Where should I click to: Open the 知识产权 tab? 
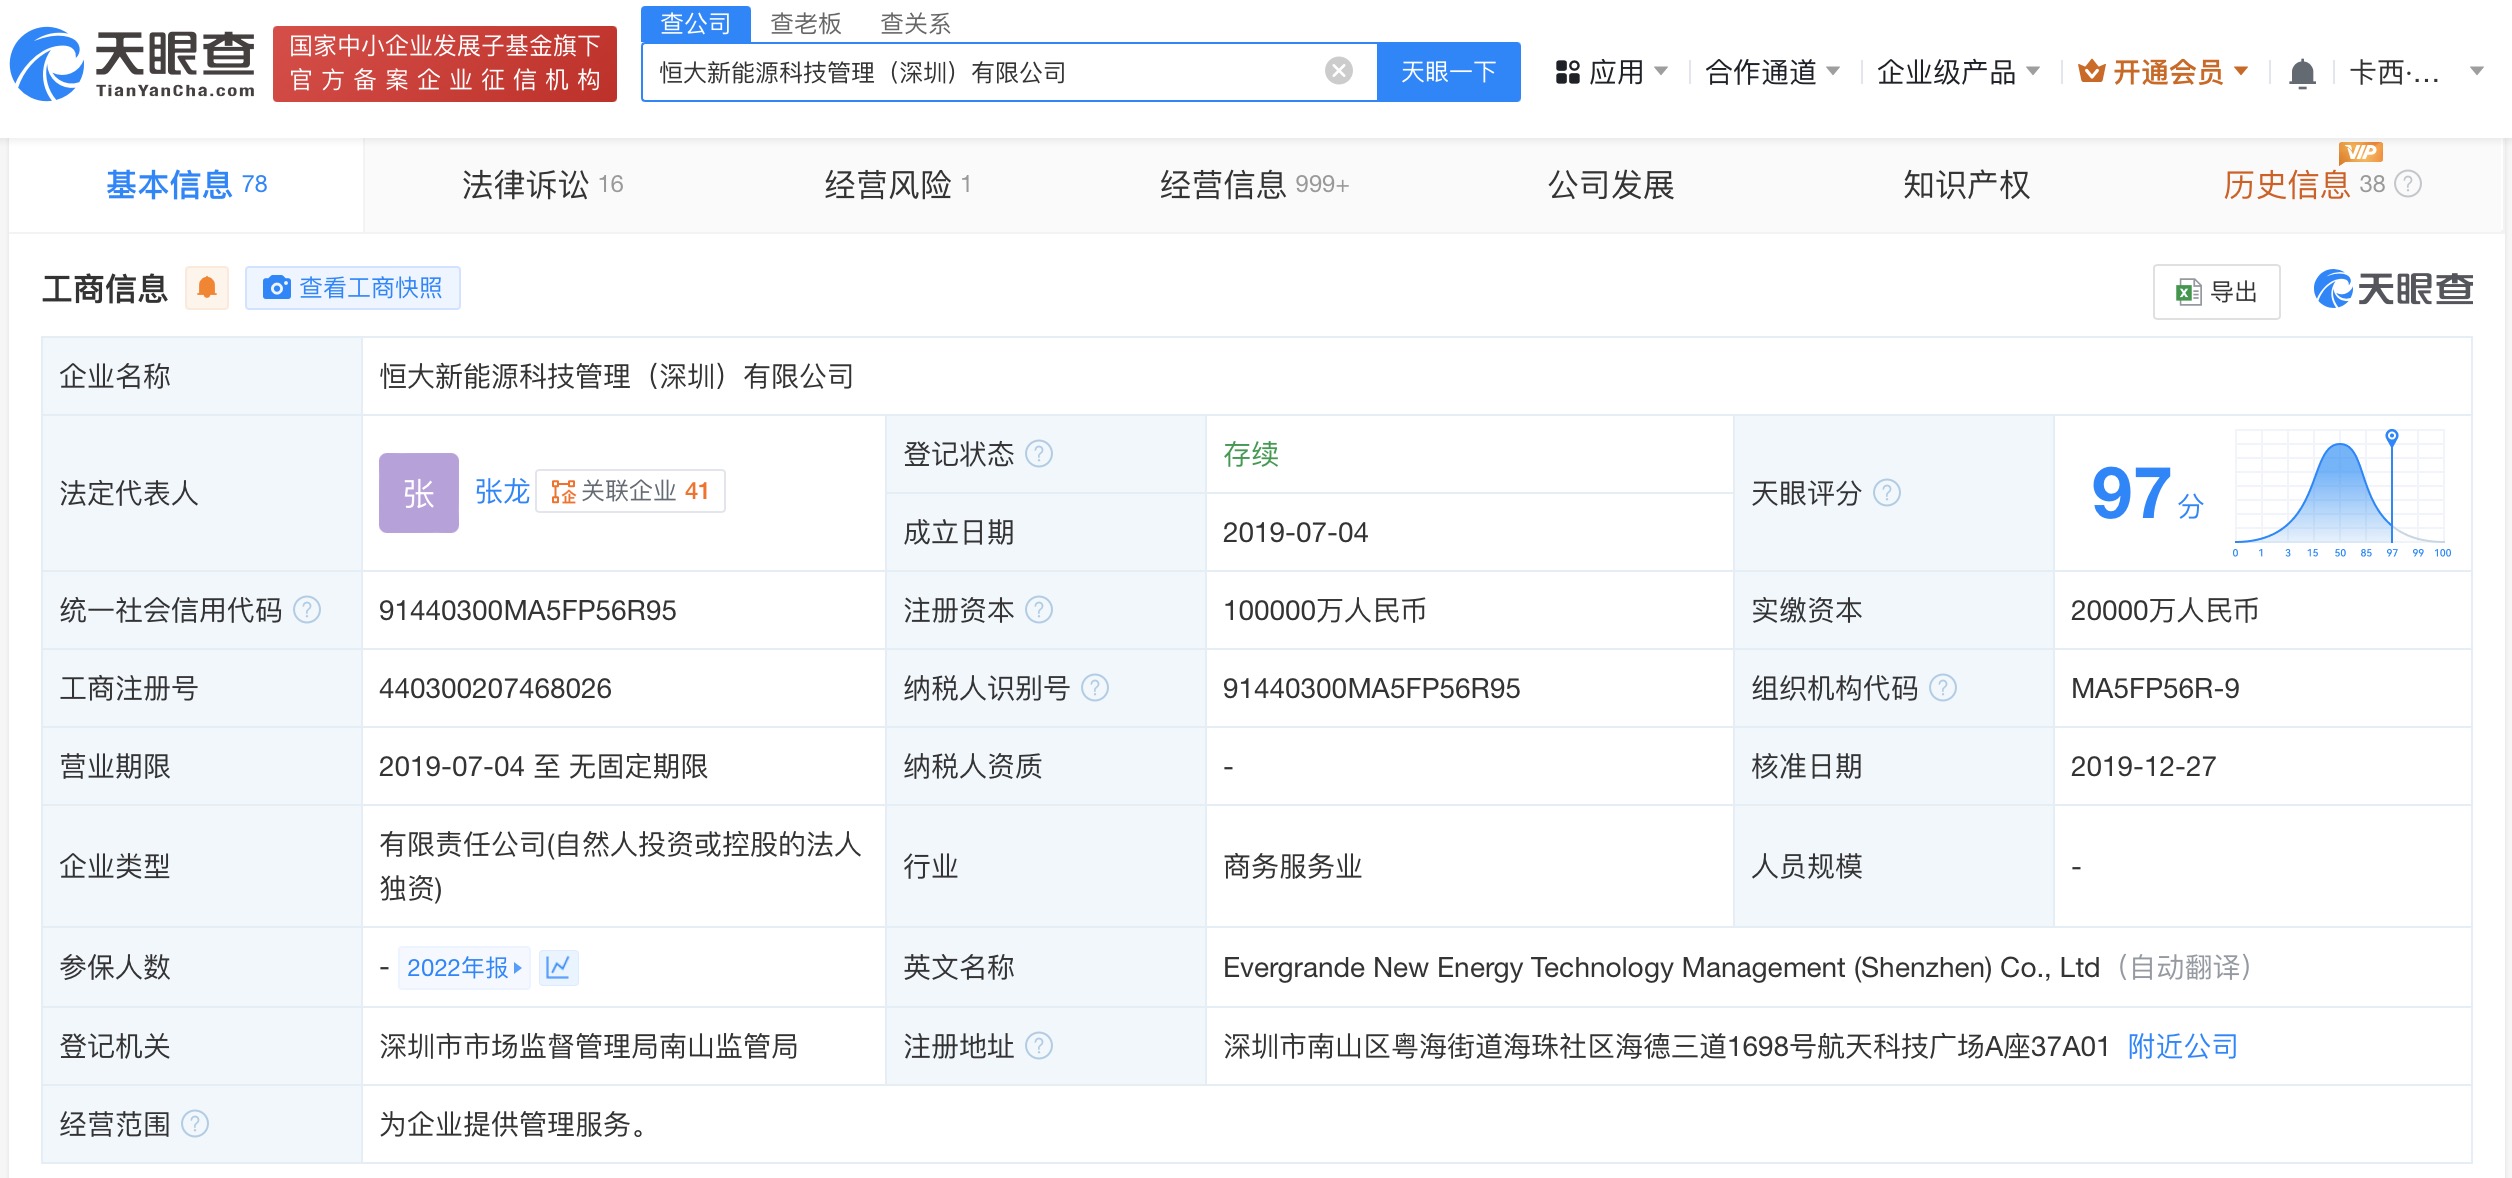(1965, 184)
